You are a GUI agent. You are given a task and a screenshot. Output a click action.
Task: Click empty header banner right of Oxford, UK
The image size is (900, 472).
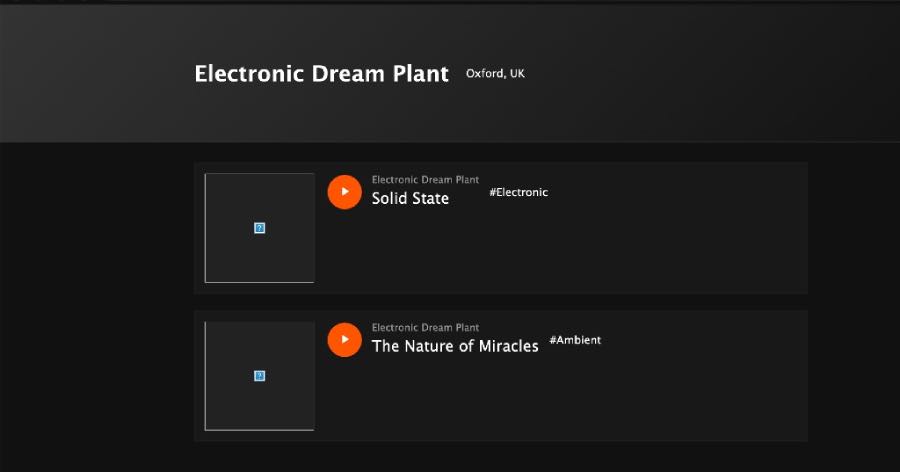[x=700, y=75]
